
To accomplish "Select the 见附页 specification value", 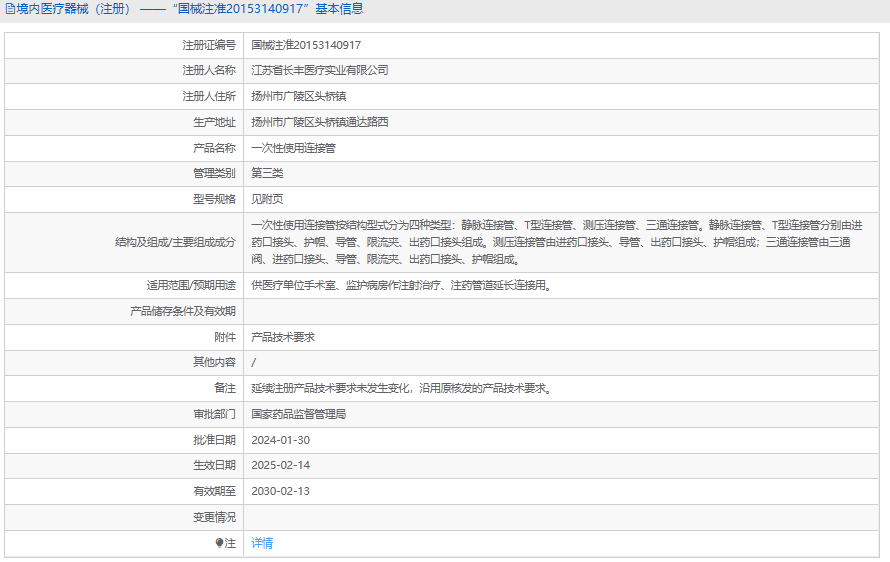I will (x=267, y=199).
